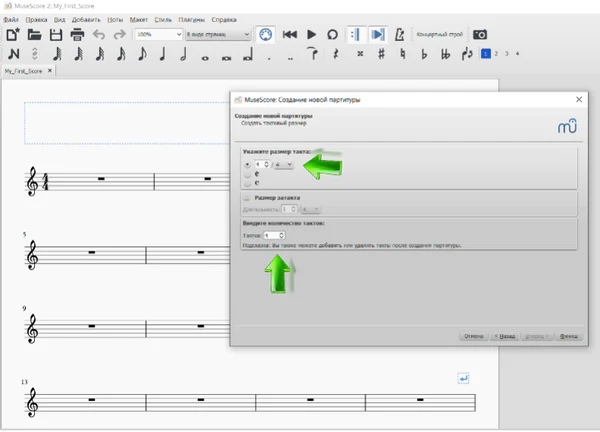Close the My_First_Score tab
Image resolution: width=600 pixels, height=432 pixels.
click(50, 71)
